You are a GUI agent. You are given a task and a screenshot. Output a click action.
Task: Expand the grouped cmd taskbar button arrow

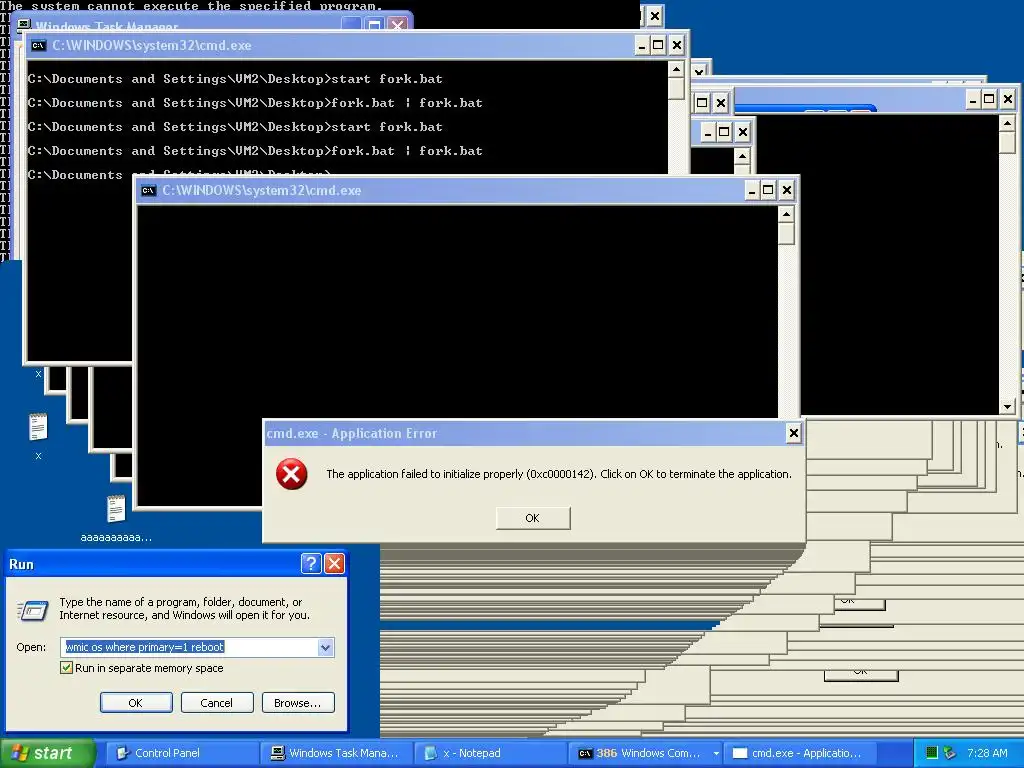pos(716,753)
